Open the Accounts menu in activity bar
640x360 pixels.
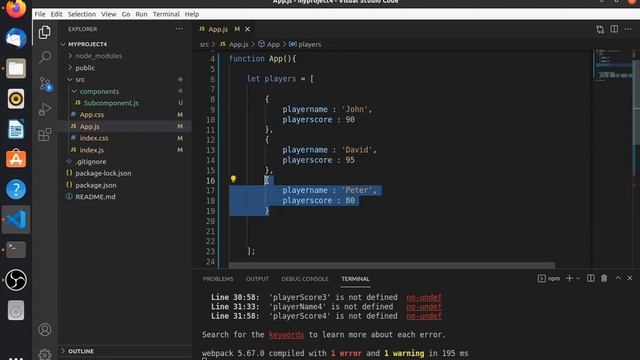tap(45, 329)
